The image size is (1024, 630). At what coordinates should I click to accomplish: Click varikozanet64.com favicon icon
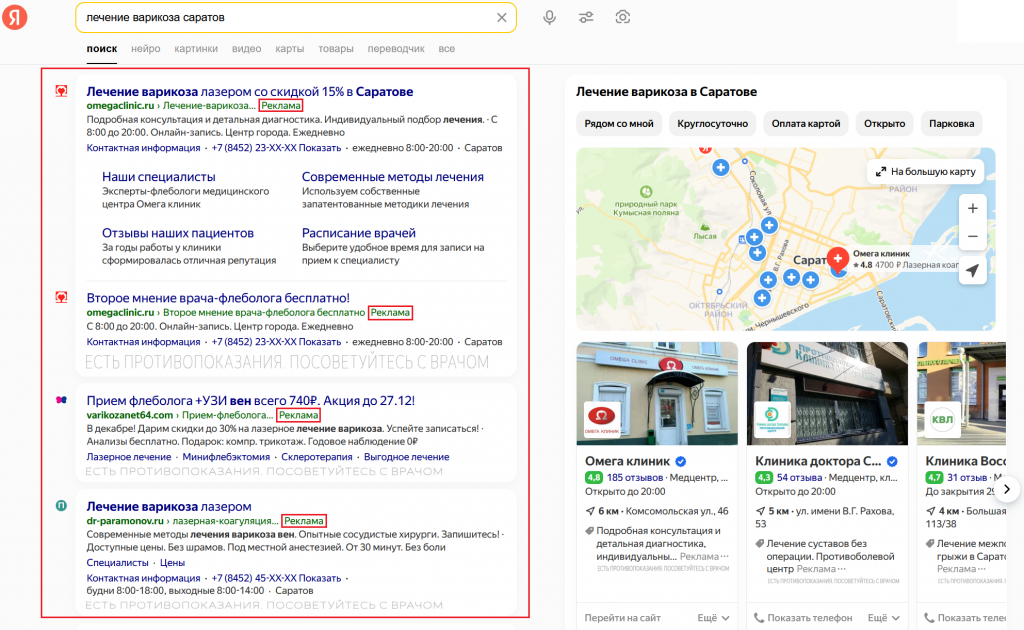pos(61,400)
